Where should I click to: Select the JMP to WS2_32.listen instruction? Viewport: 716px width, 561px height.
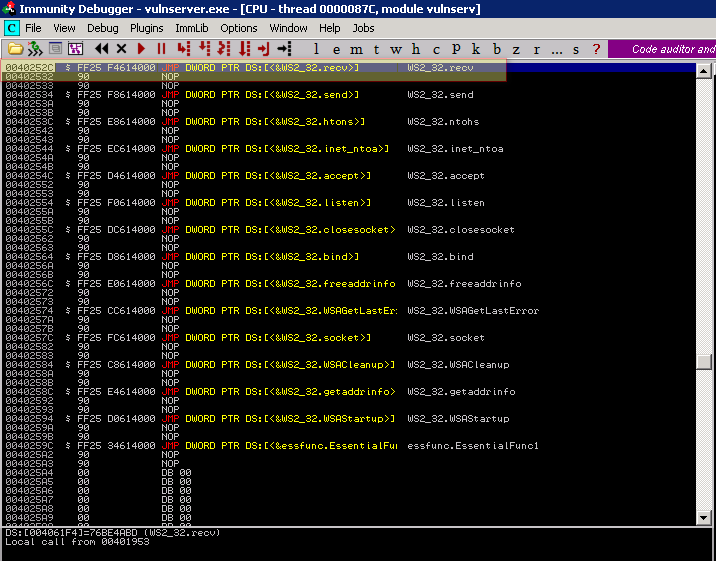pos(266,203)
